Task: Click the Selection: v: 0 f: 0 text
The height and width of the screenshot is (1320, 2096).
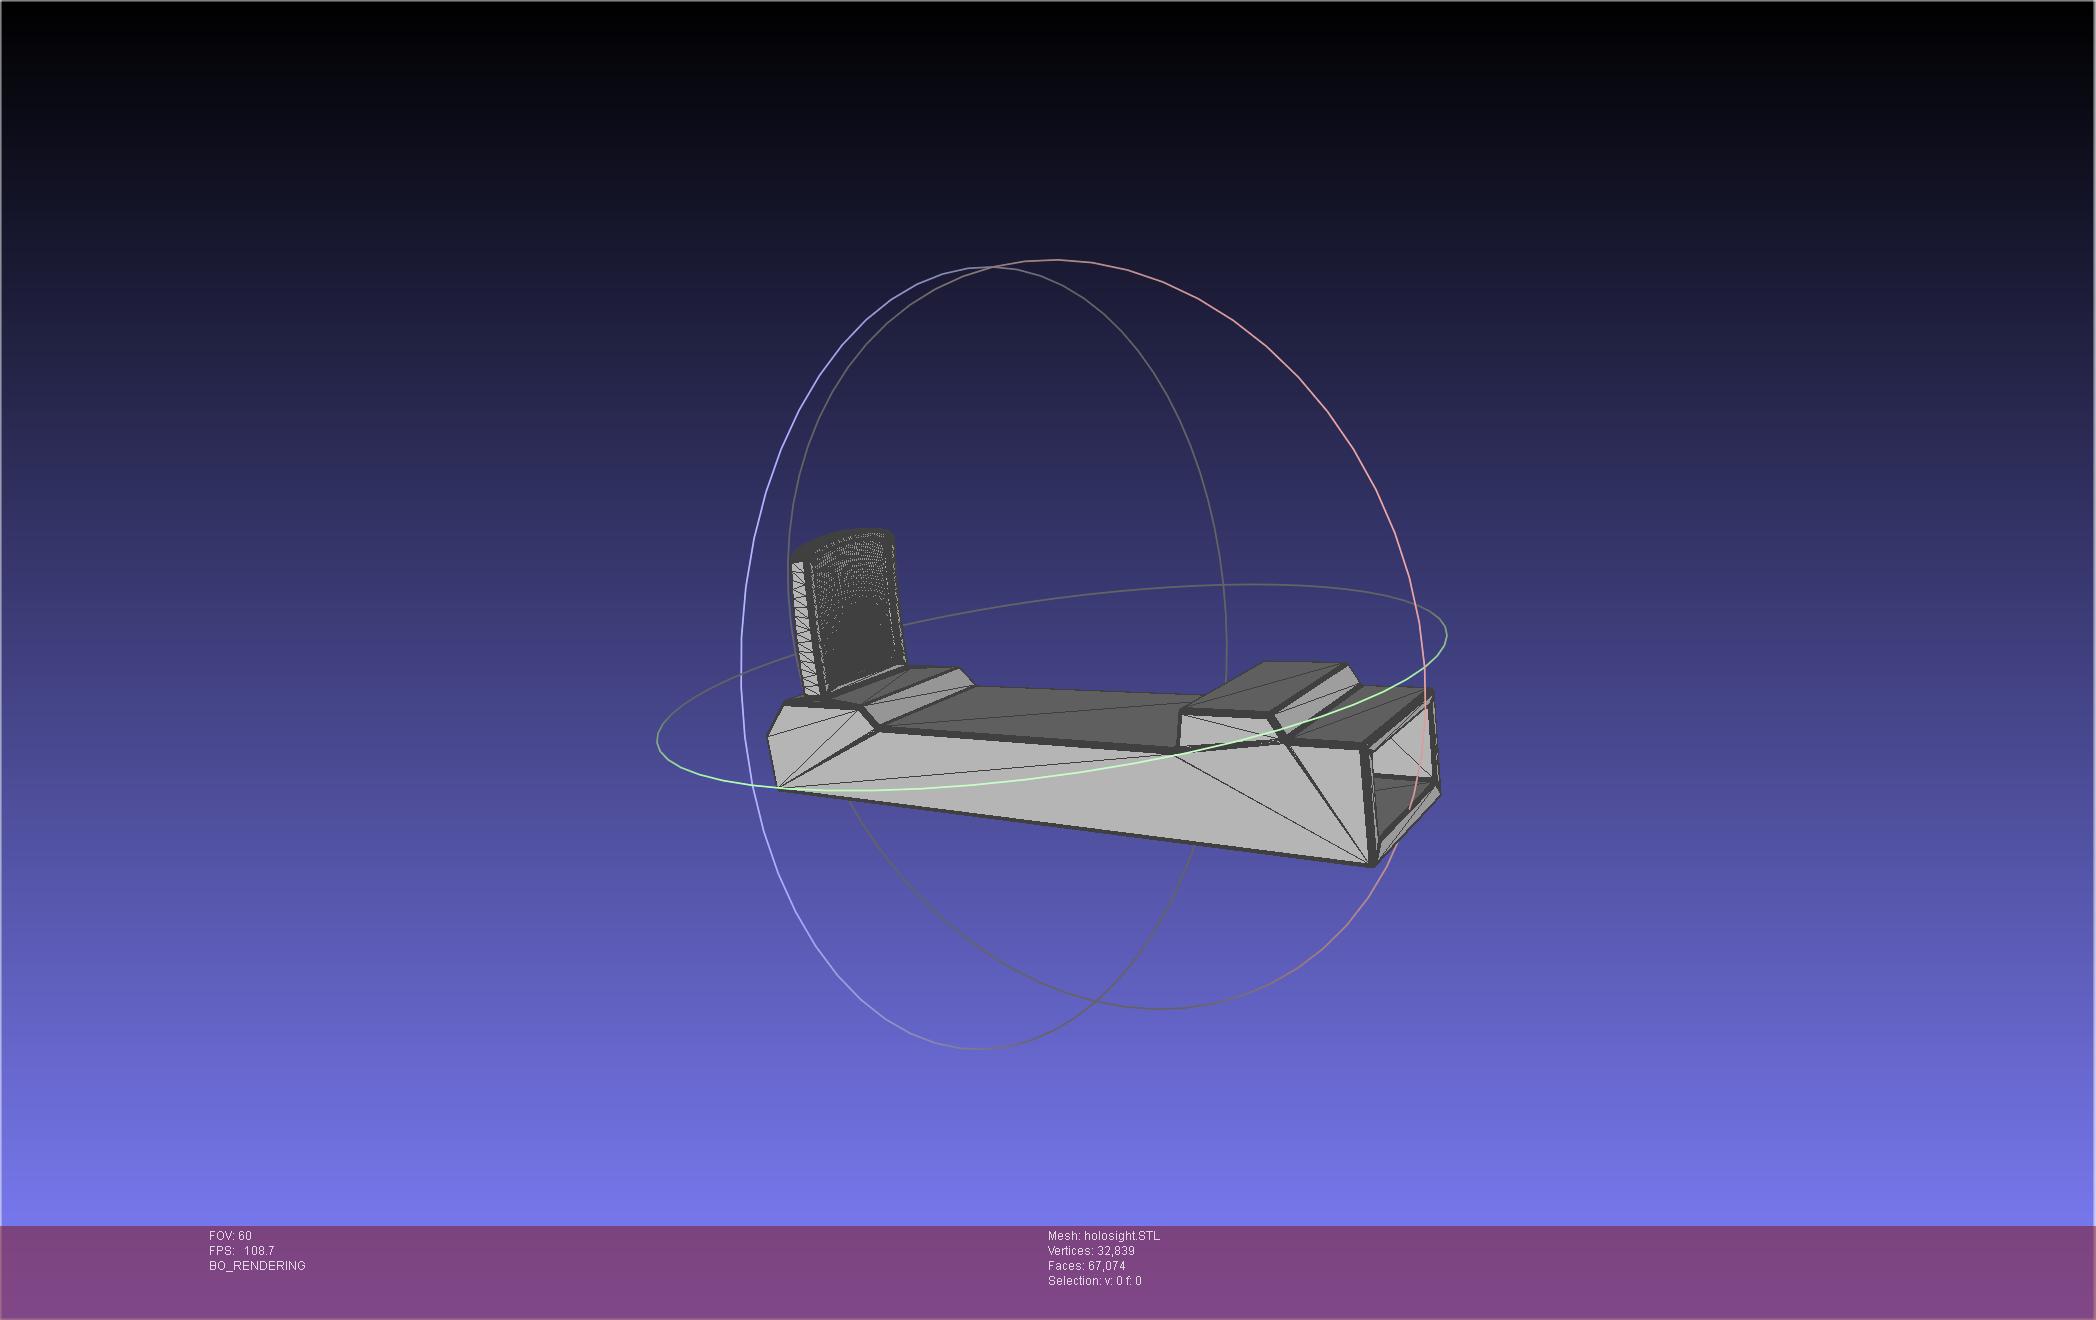Action: point(1094,1281)
